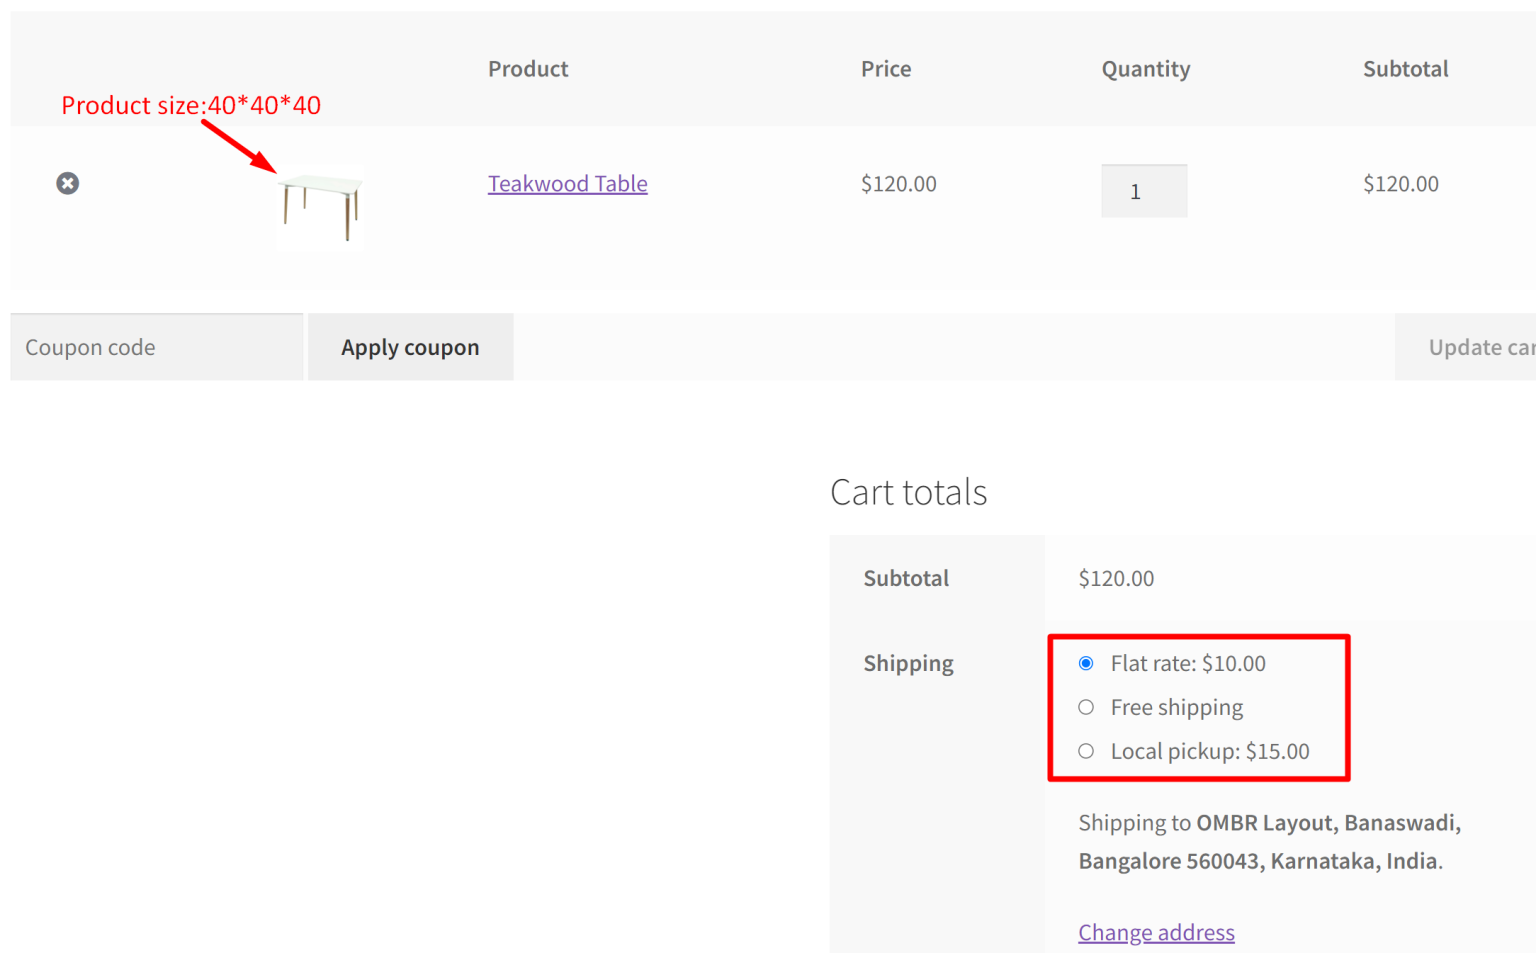Viewport: 1536px width, 953px height.
Task: Click the Teakwood Table product thumbnail
Action: (x=319, y=205)
